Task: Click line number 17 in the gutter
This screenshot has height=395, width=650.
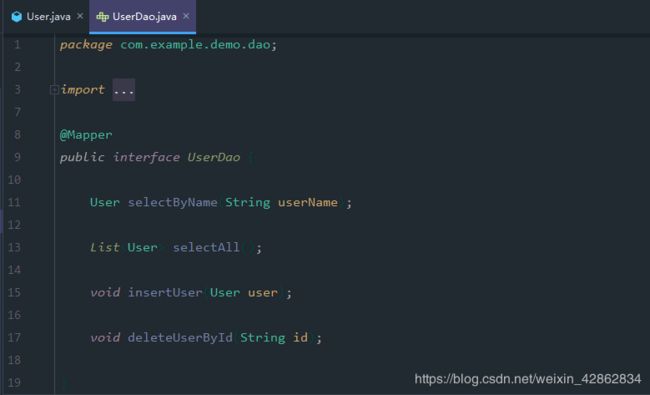Action: (14, 337)
